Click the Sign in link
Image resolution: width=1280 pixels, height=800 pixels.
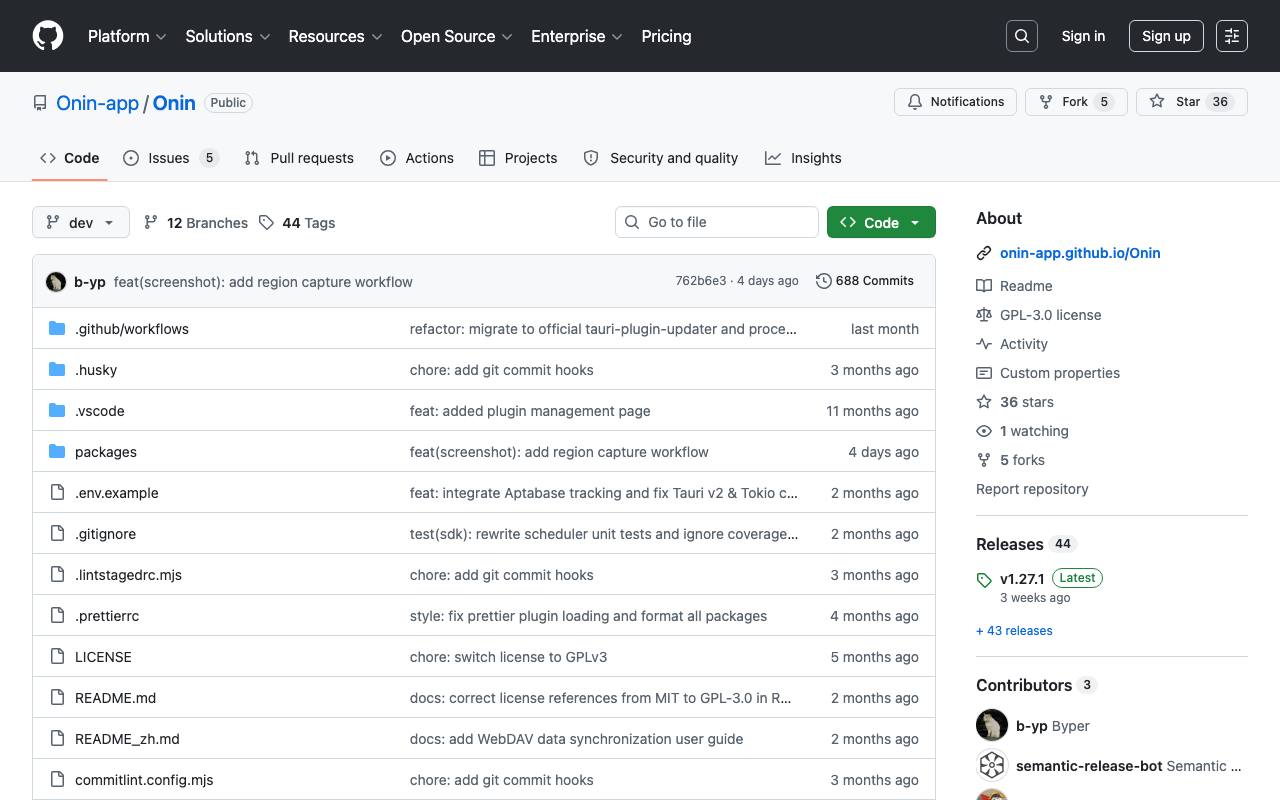tap(1083, 36)
